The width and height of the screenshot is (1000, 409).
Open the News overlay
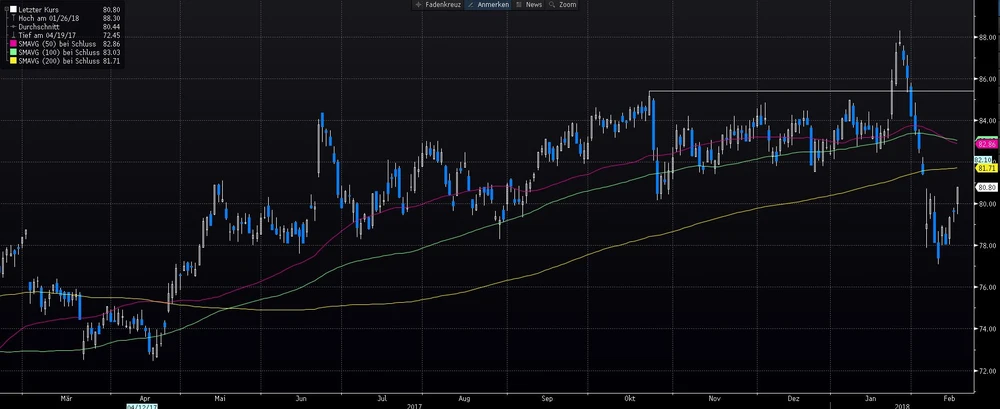point(530,5)
